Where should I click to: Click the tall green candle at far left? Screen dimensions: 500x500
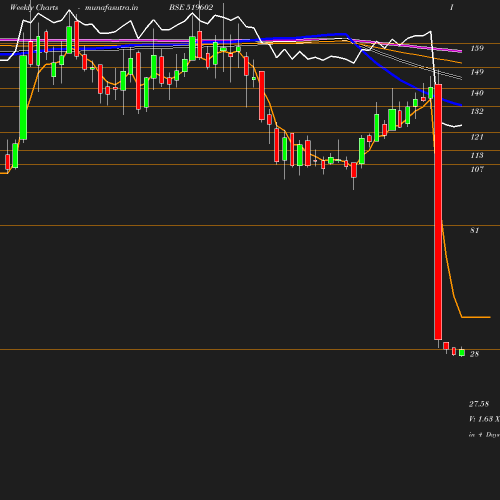click(23, 97)
